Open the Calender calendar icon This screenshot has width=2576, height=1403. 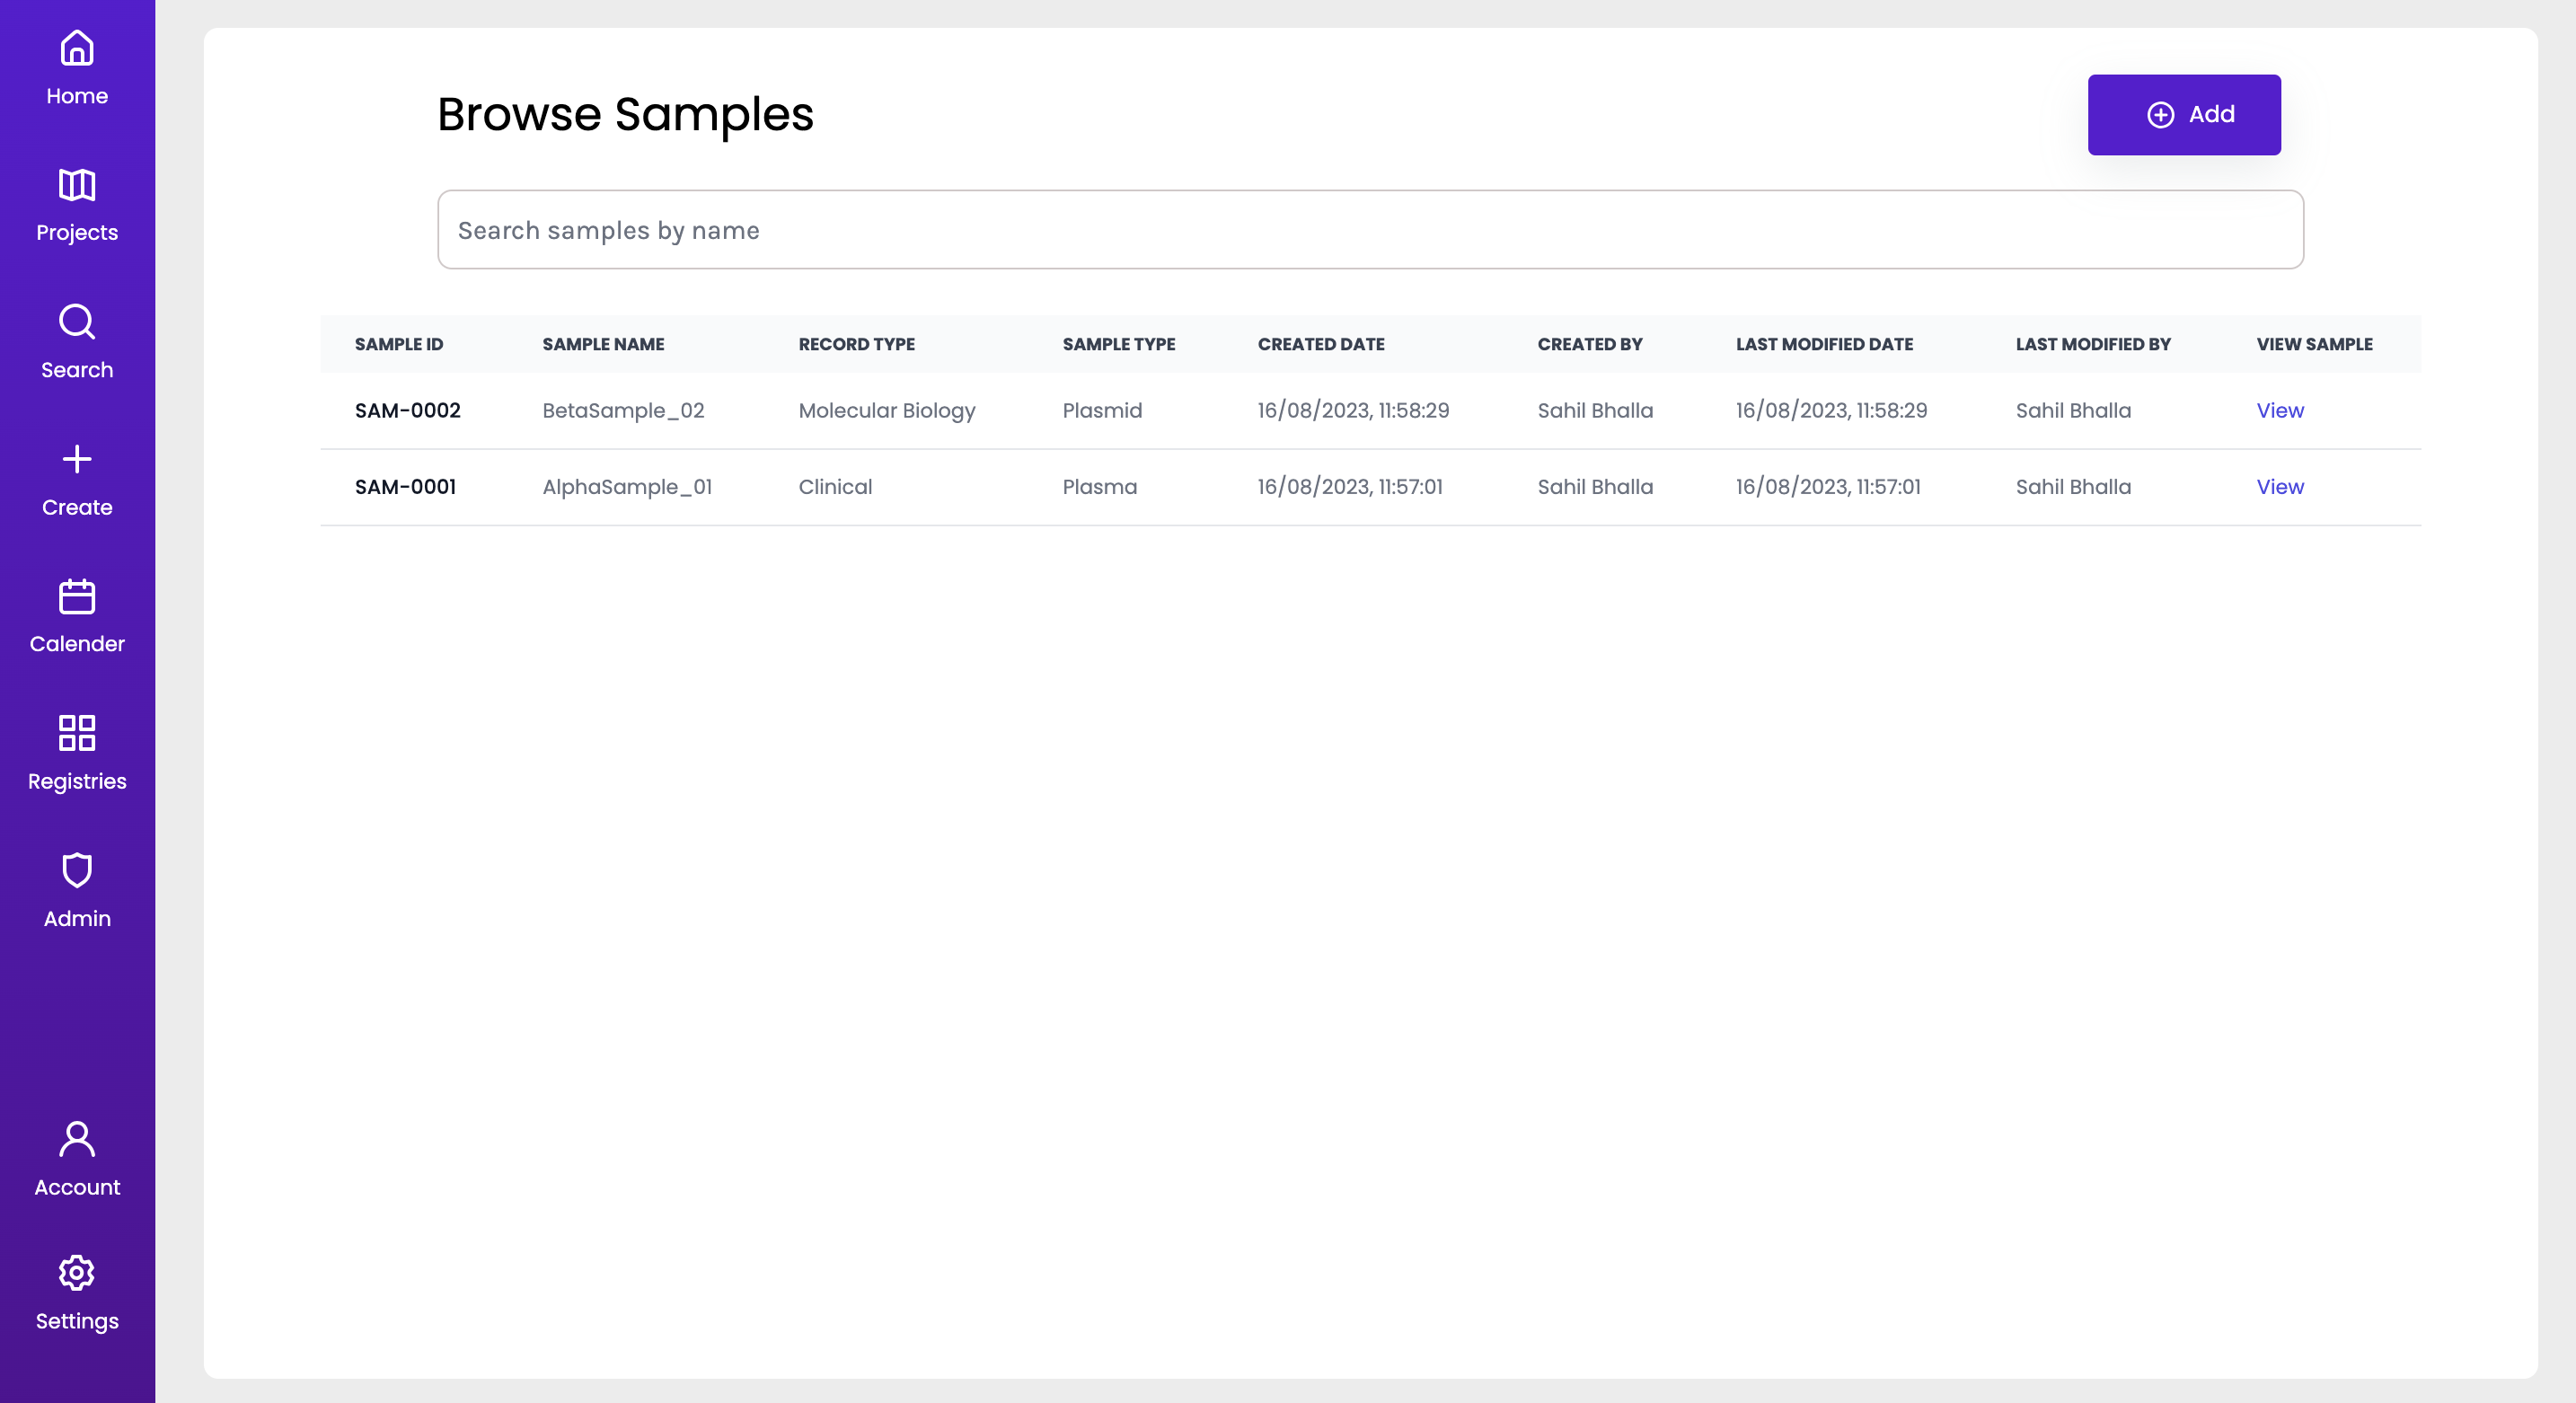[x=77, y=596]
